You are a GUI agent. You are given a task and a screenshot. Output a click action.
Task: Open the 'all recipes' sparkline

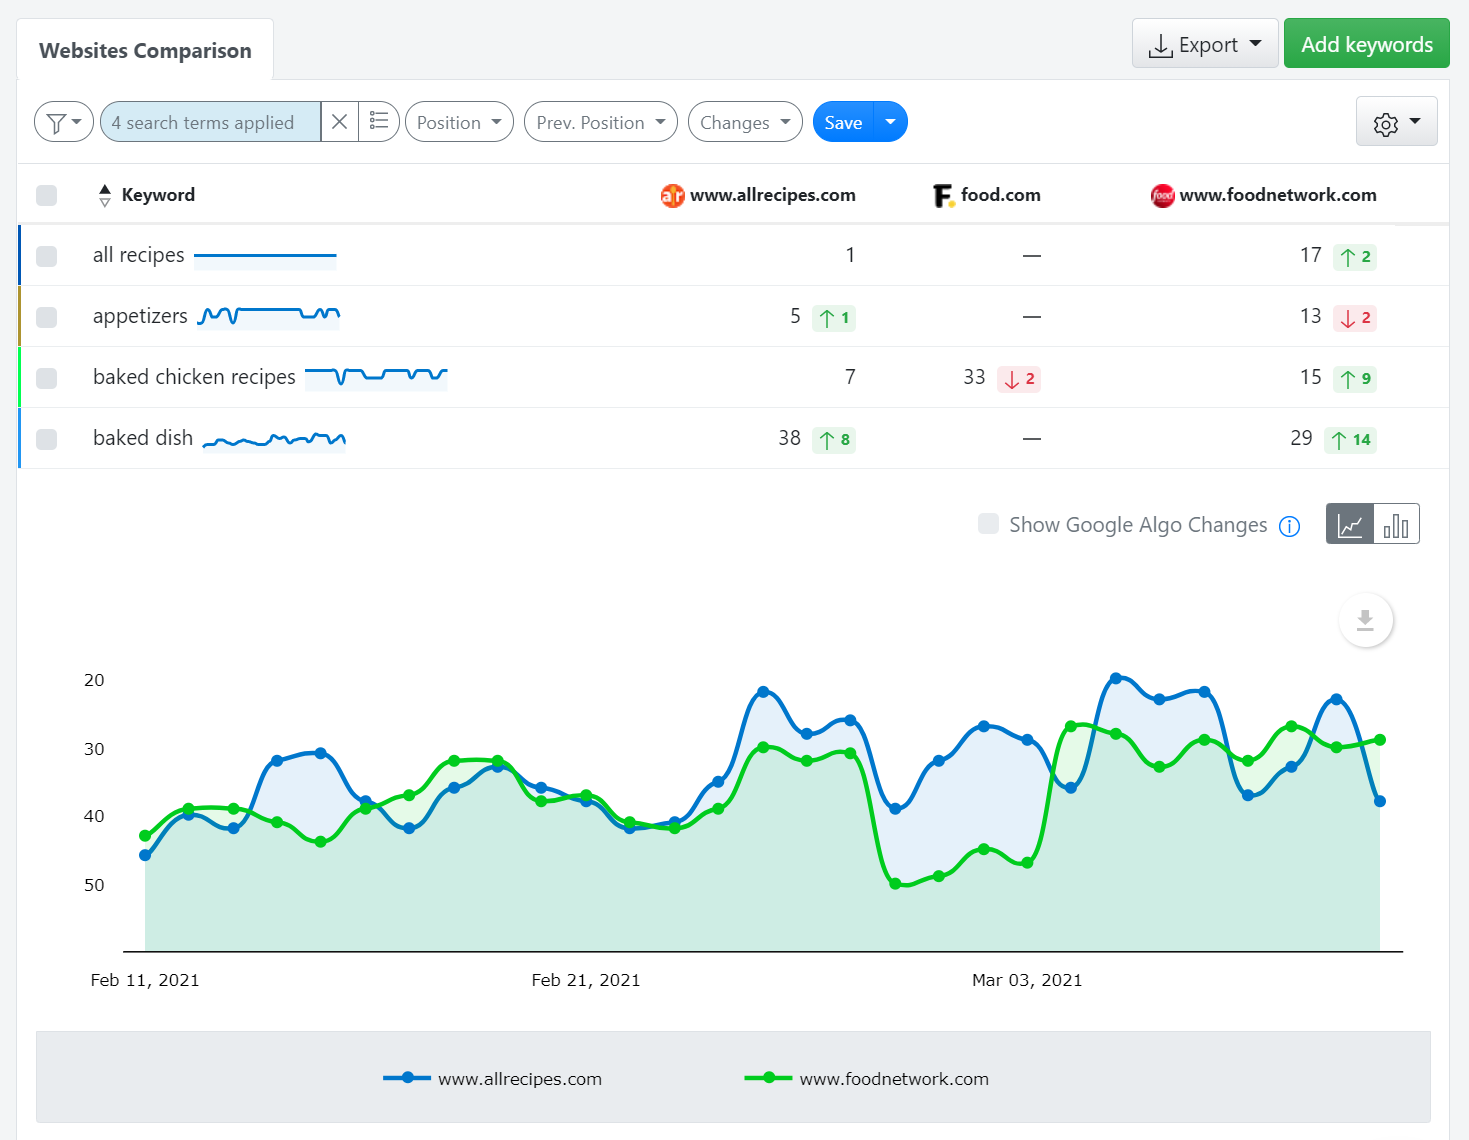click(265, 256)
